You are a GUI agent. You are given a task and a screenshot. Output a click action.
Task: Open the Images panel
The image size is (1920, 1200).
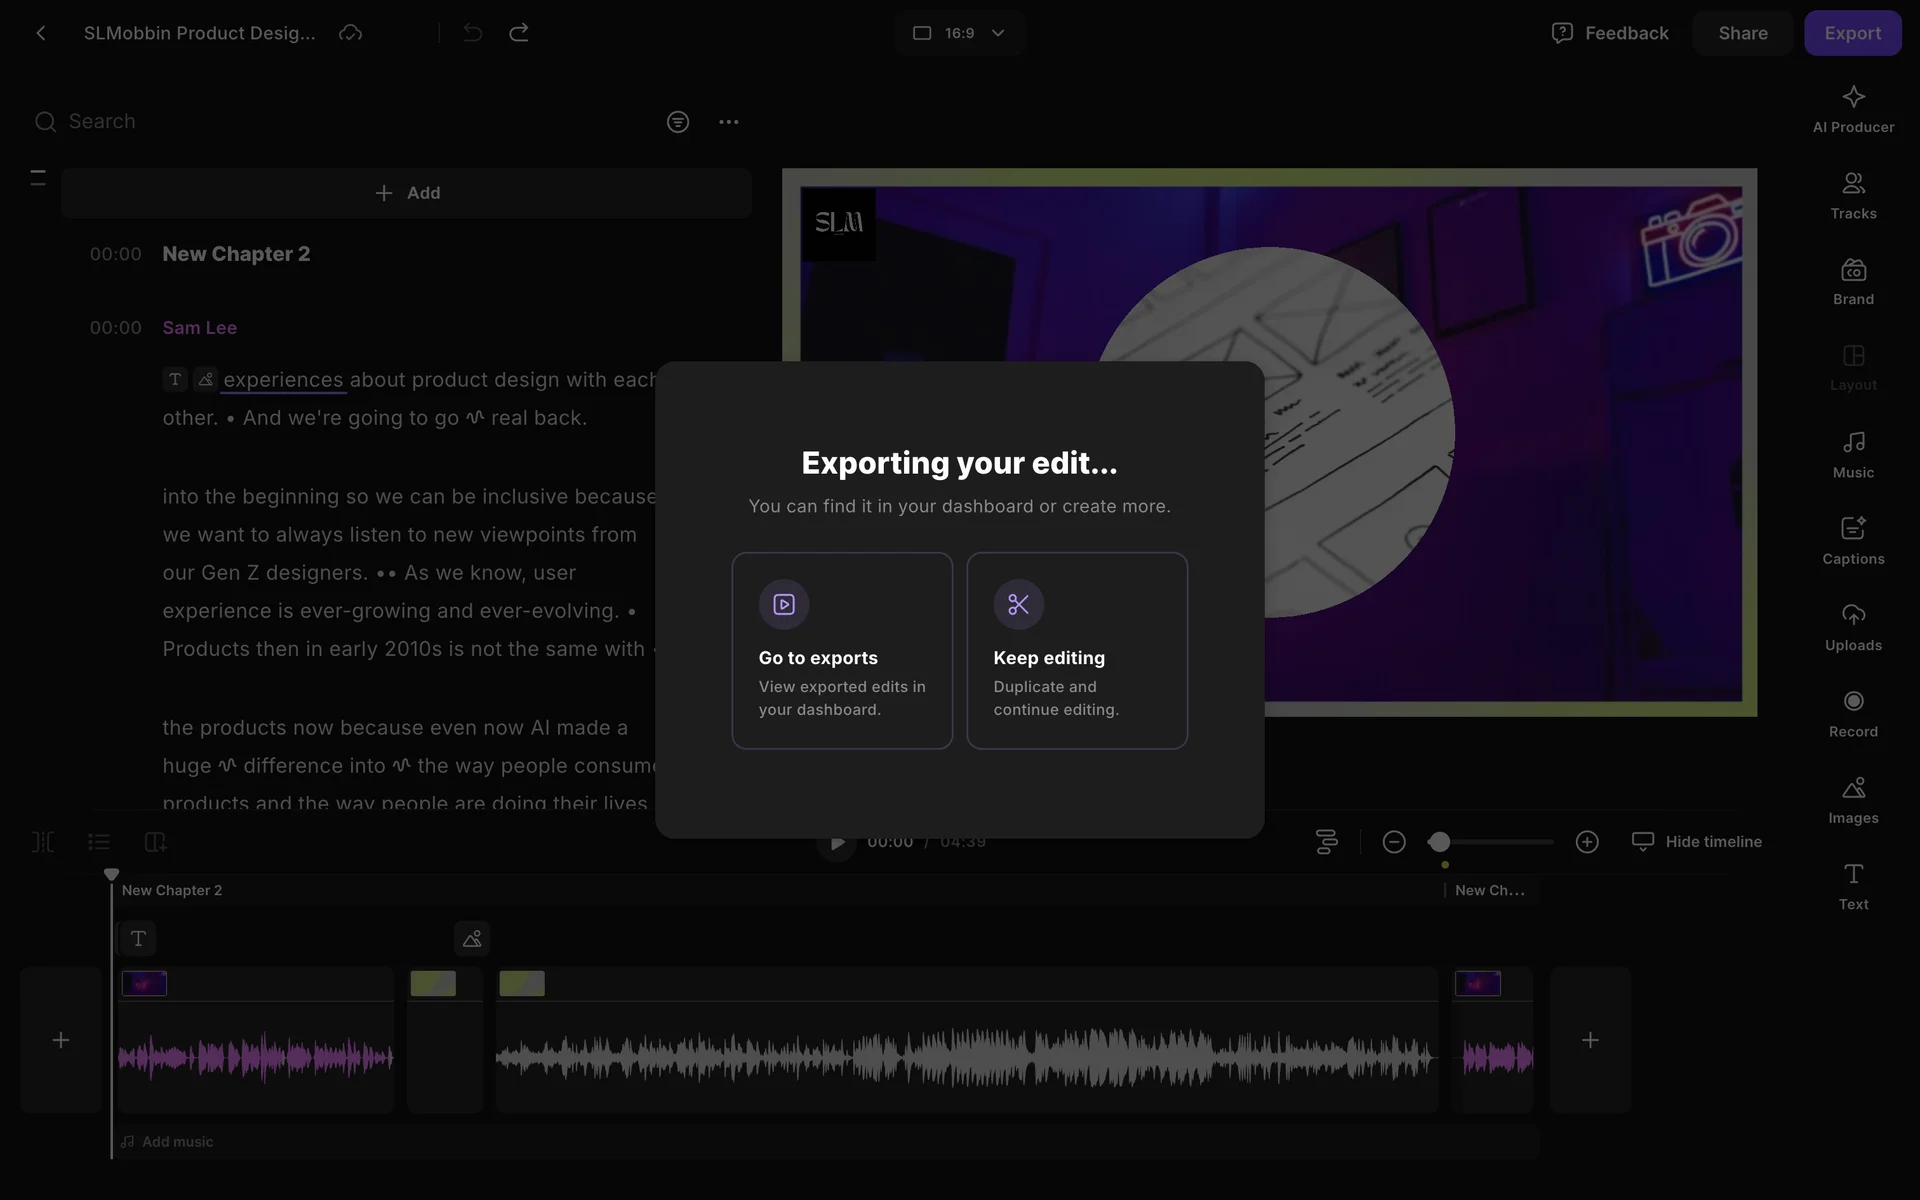tap(1853, 800)
